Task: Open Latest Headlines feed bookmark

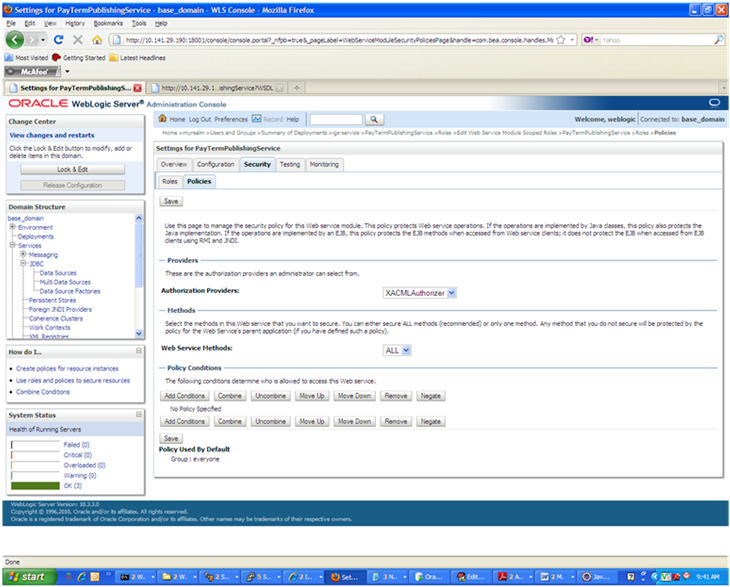Action: 138,58
